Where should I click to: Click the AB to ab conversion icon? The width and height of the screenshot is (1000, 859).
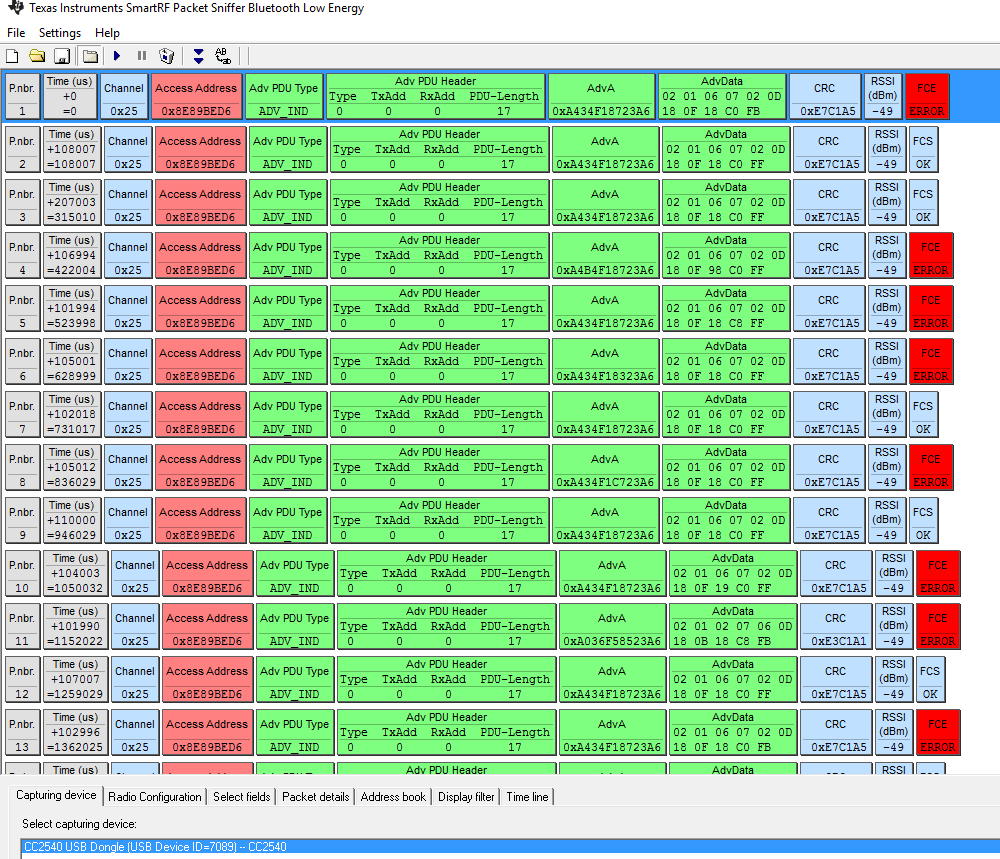223,56
